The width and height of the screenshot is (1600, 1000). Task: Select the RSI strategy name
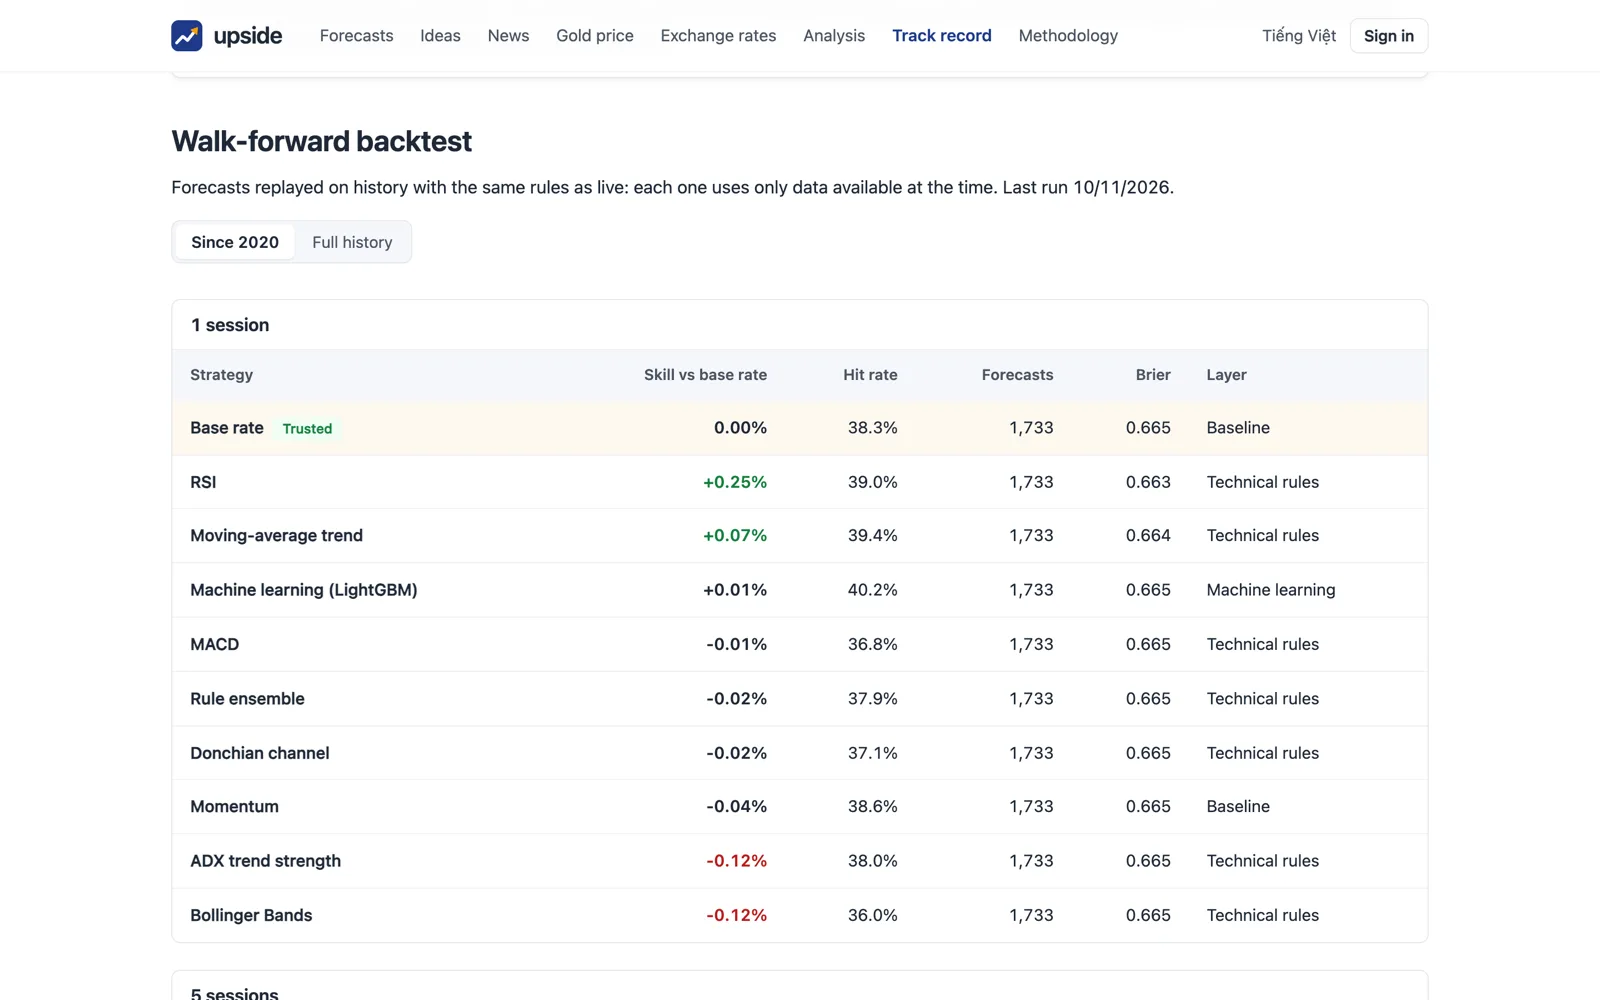[203, 482]
